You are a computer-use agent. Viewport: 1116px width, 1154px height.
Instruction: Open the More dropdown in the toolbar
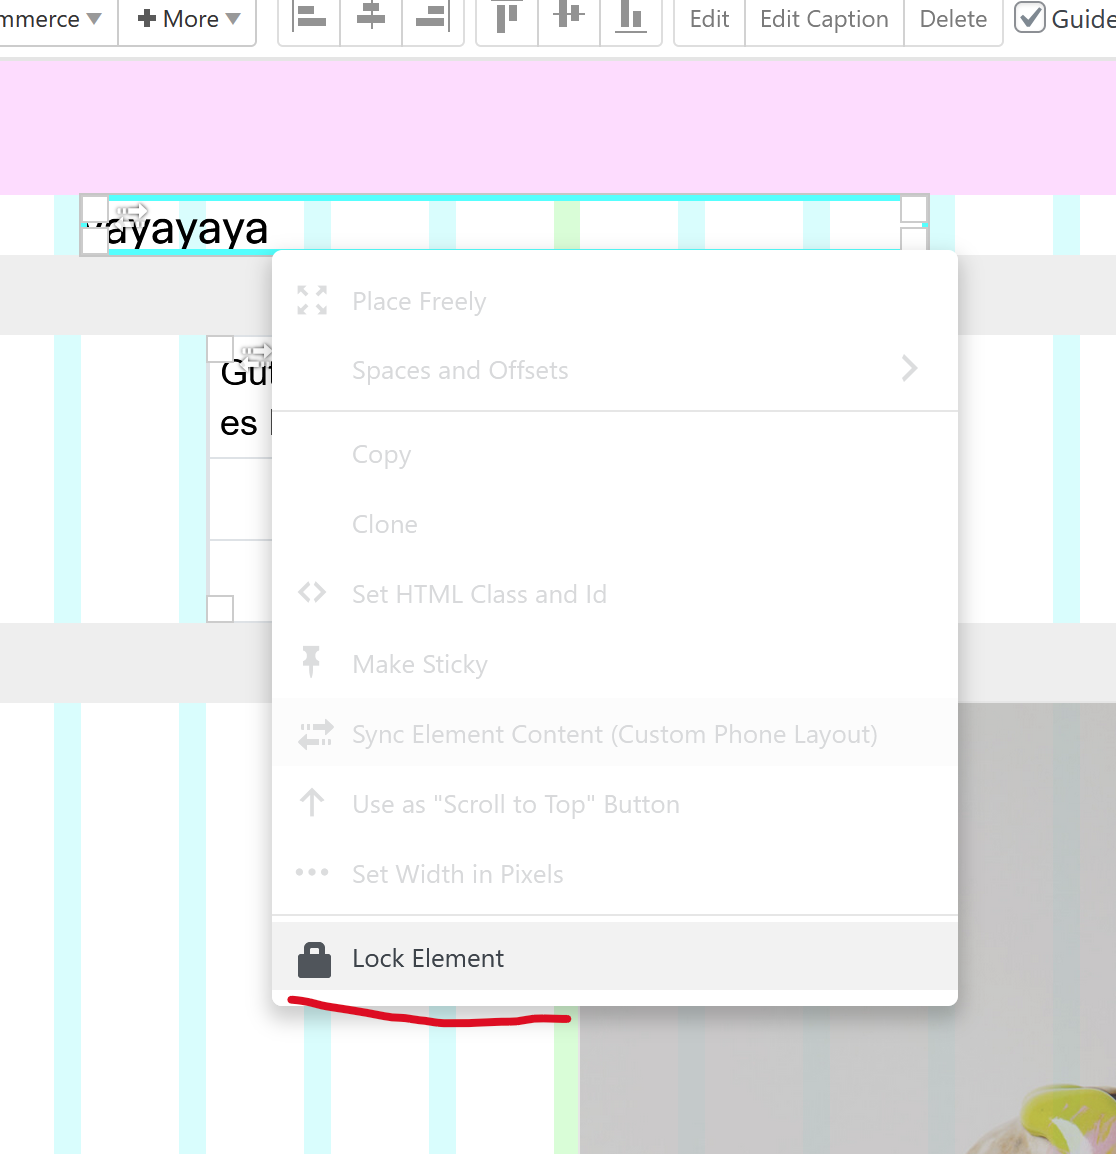click(188, 19)
